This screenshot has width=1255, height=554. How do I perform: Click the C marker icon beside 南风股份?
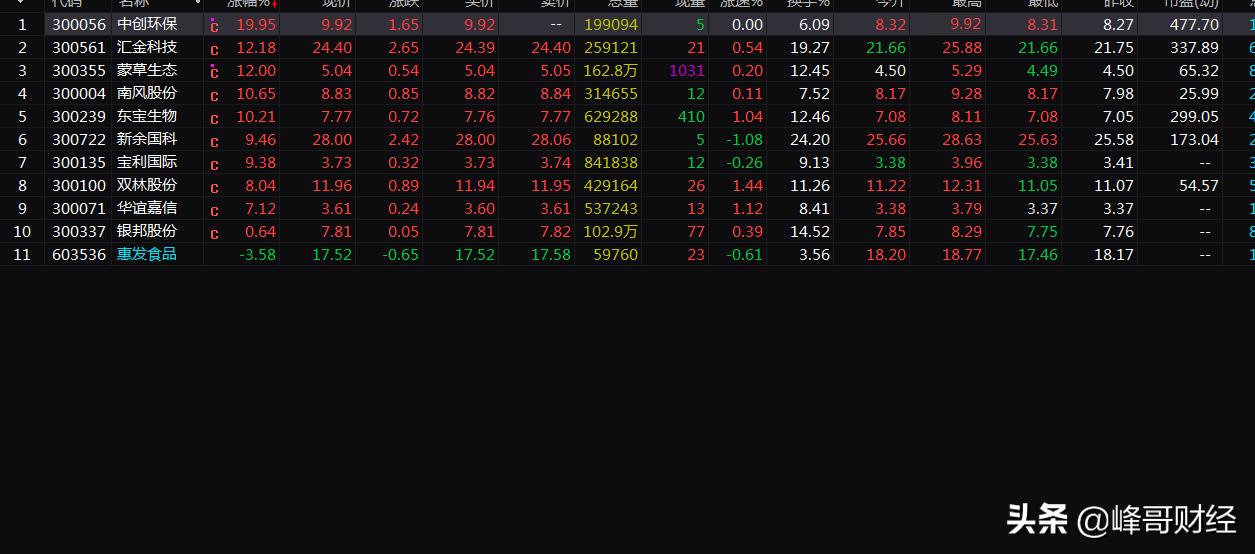214,95
